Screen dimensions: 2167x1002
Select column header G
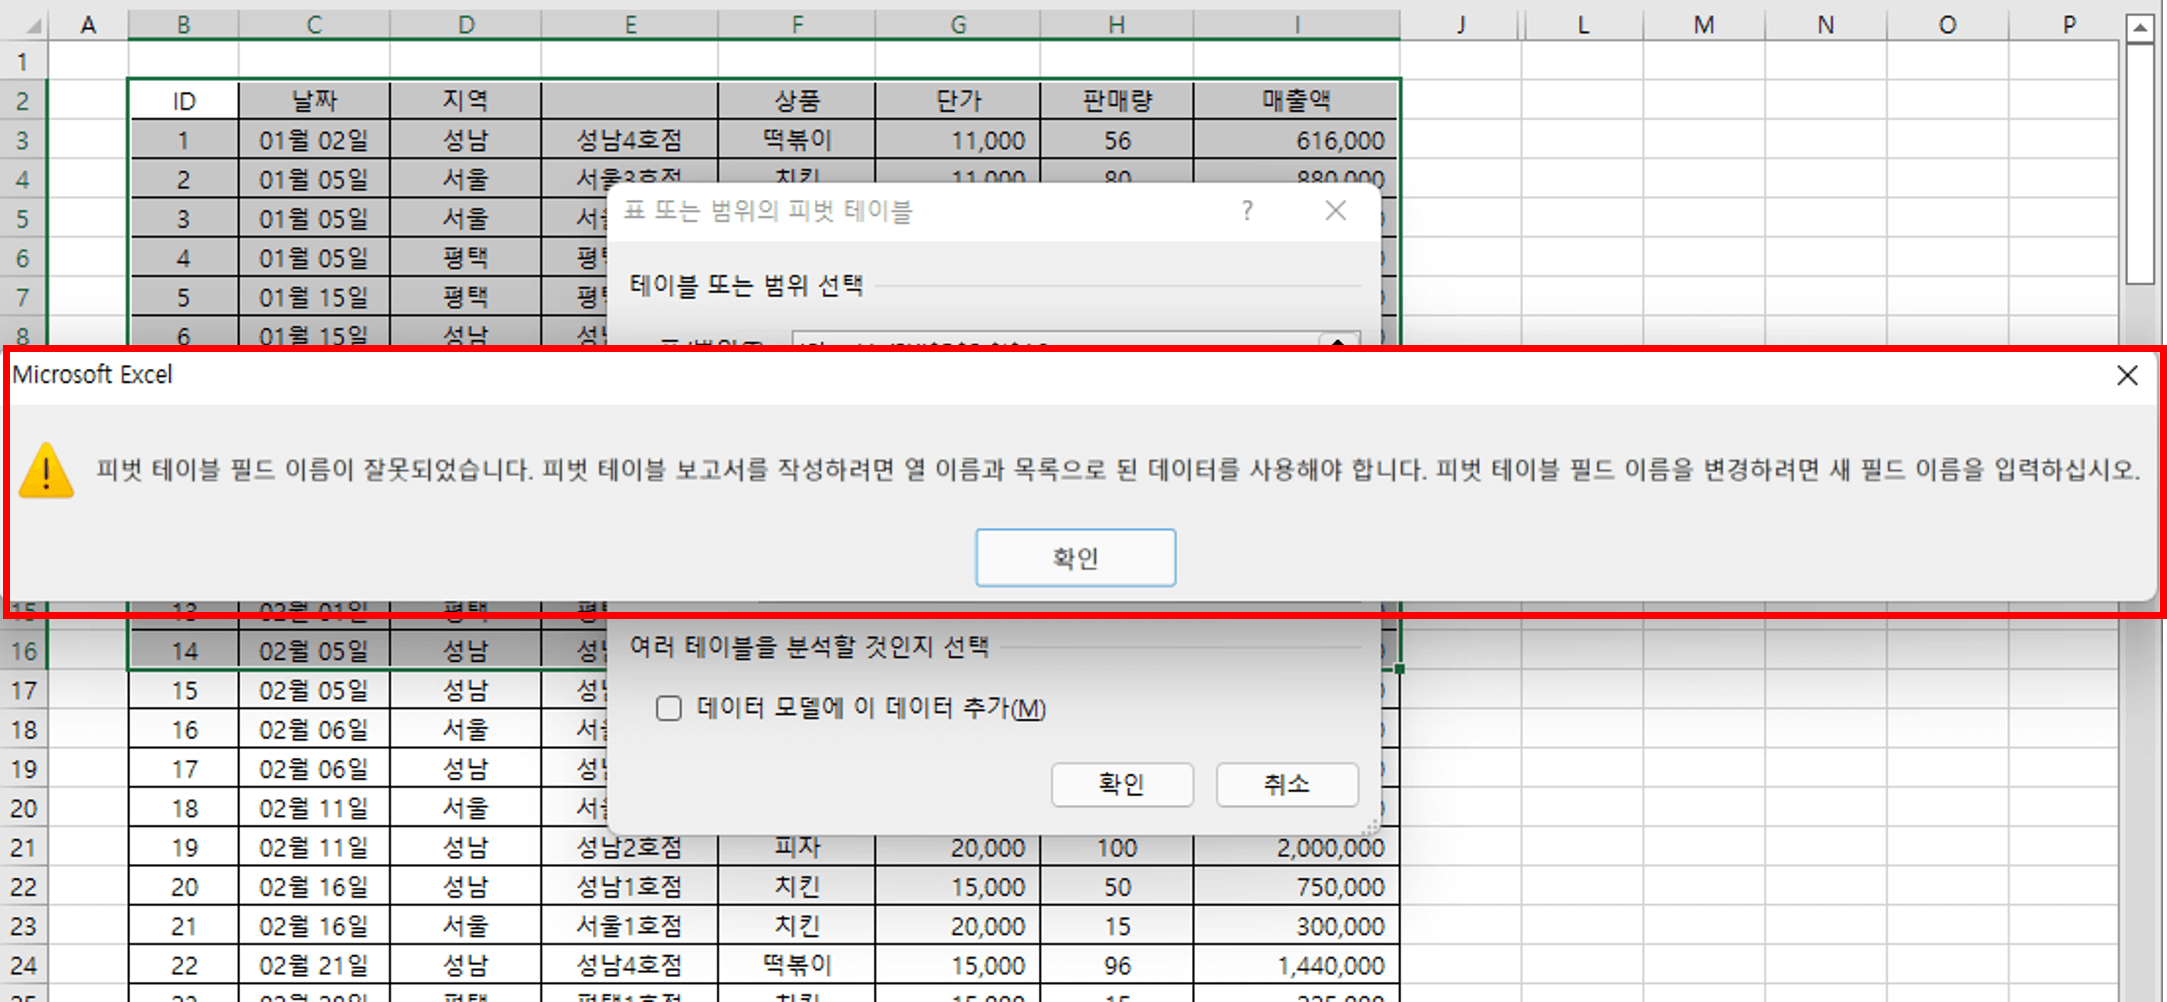tap(957, 24)
